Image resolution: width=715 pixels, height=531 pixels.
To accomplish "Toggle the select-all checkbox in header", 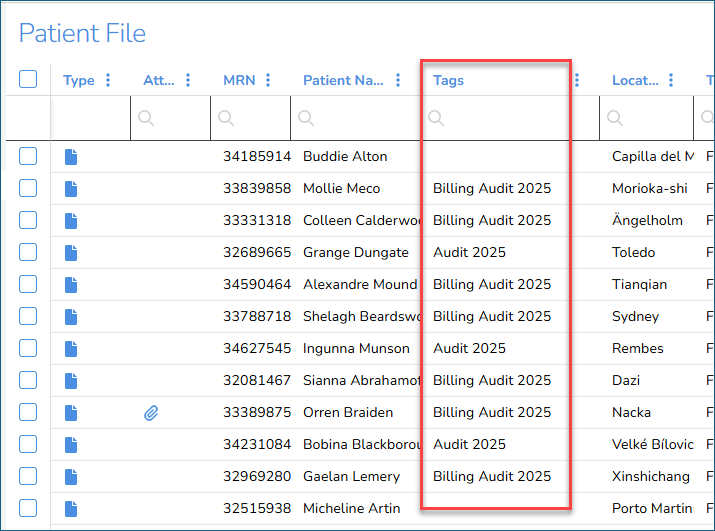I will pos(28,79).
